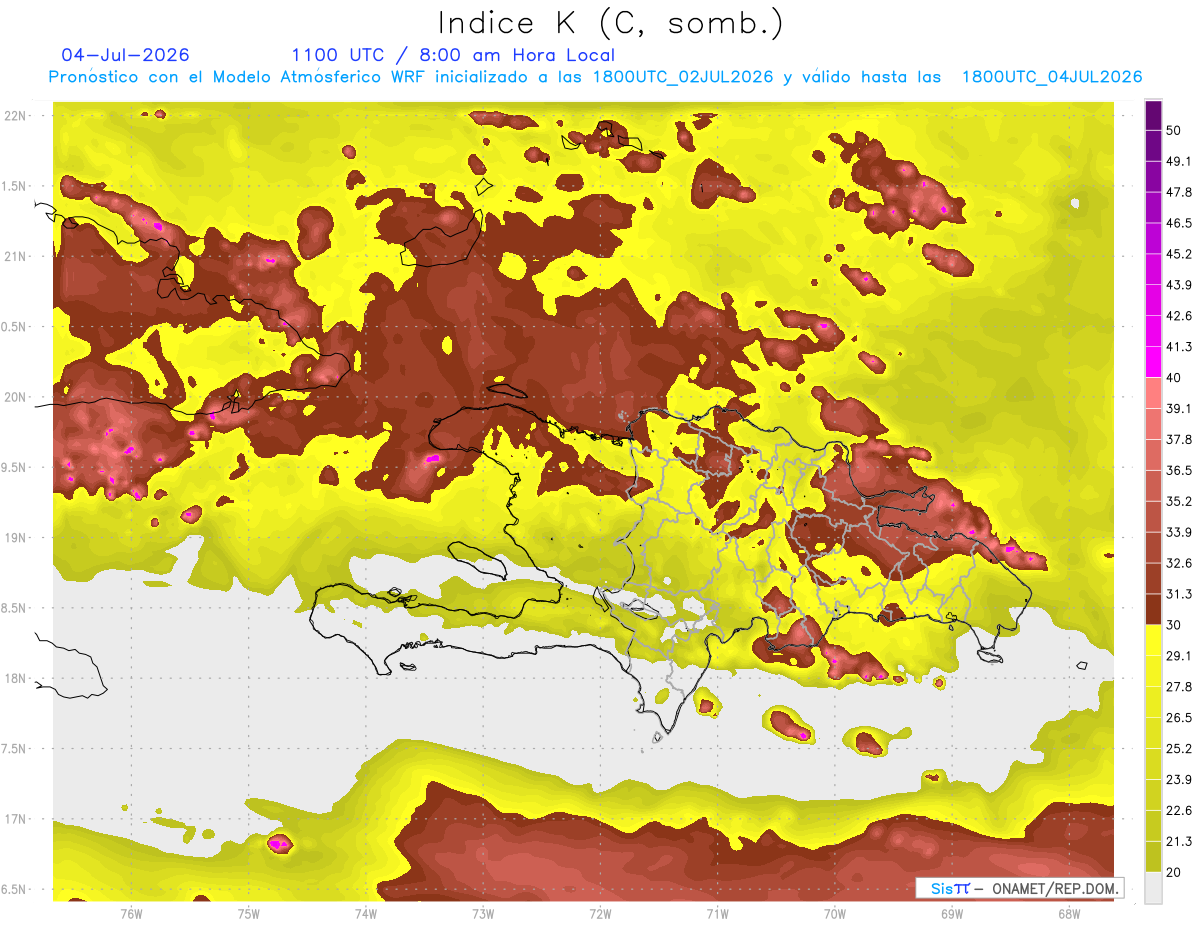Click the 'Indice K (C, somb.)' title
This screenshot has height=927, width=1200.
[x=610, y=23]
